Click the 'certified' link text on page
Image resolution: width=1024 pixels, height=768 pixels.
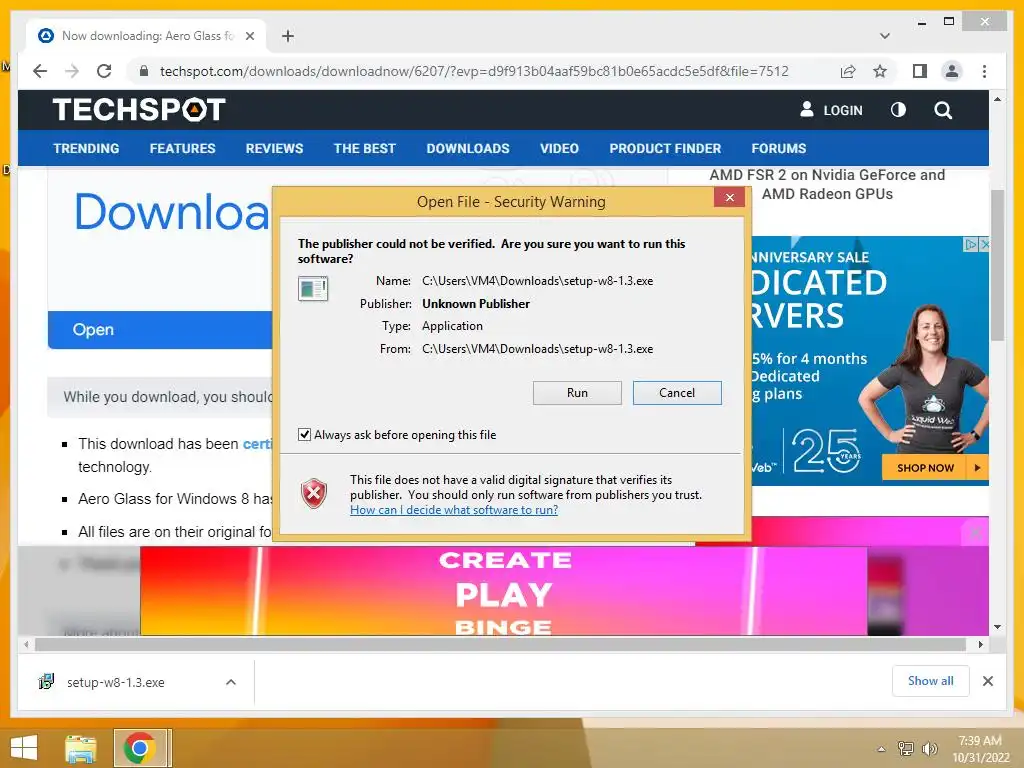[257, 444]
